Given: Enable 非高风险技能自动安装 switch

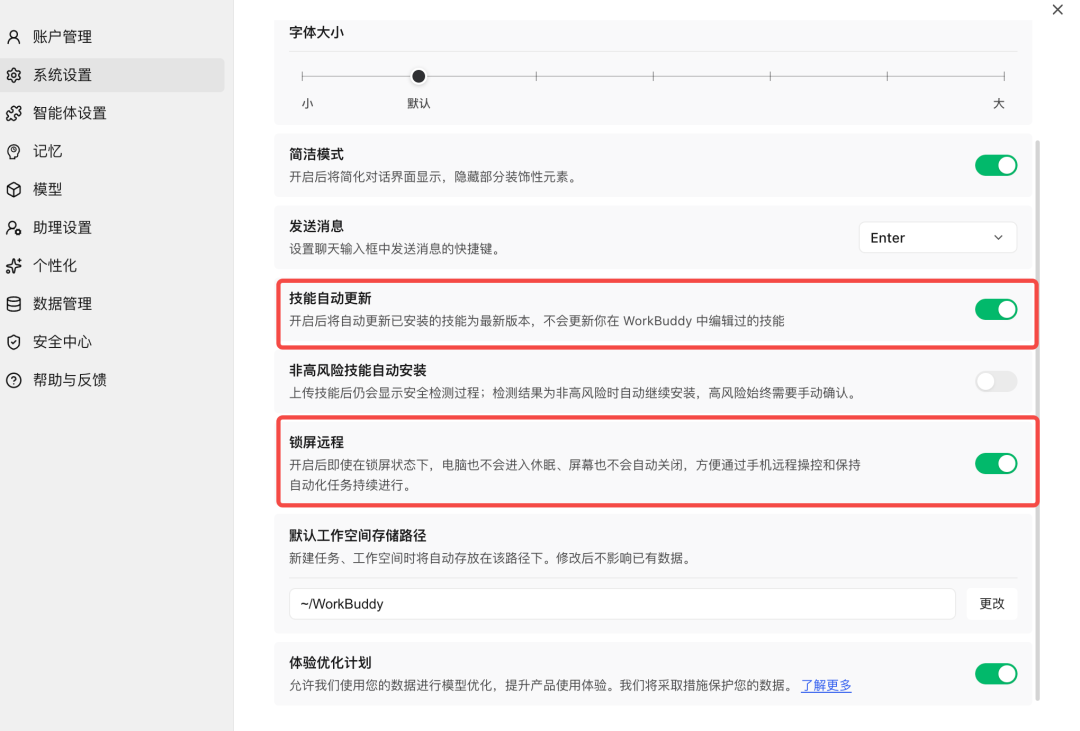Looking at the screenshot, I should coord(996,381).
